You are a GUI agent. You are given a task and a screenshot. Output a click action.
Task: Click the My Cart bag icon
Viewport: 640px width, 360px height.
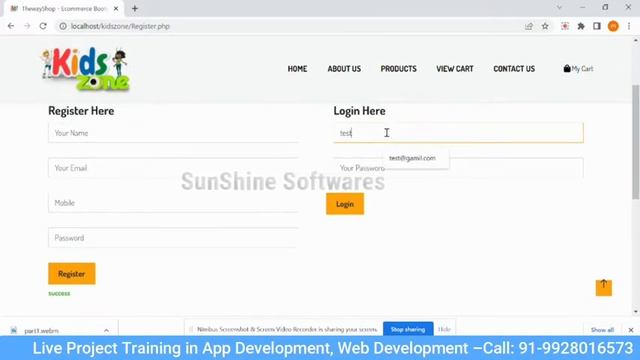point(567,68)
